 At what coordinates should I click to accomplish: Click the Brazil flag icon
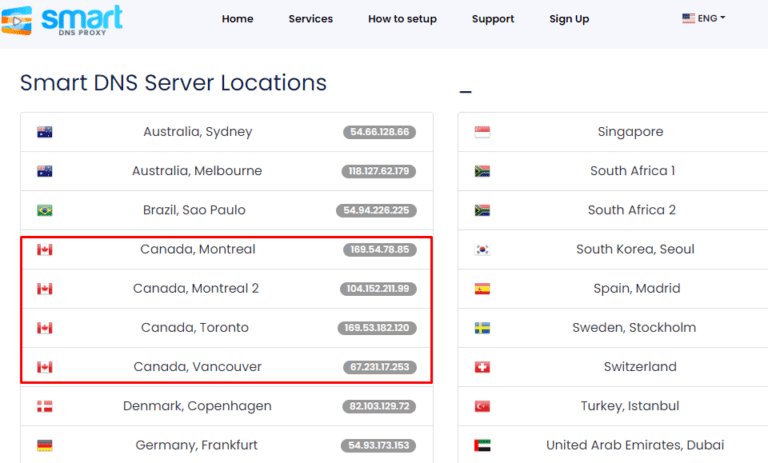coord(44,211)
